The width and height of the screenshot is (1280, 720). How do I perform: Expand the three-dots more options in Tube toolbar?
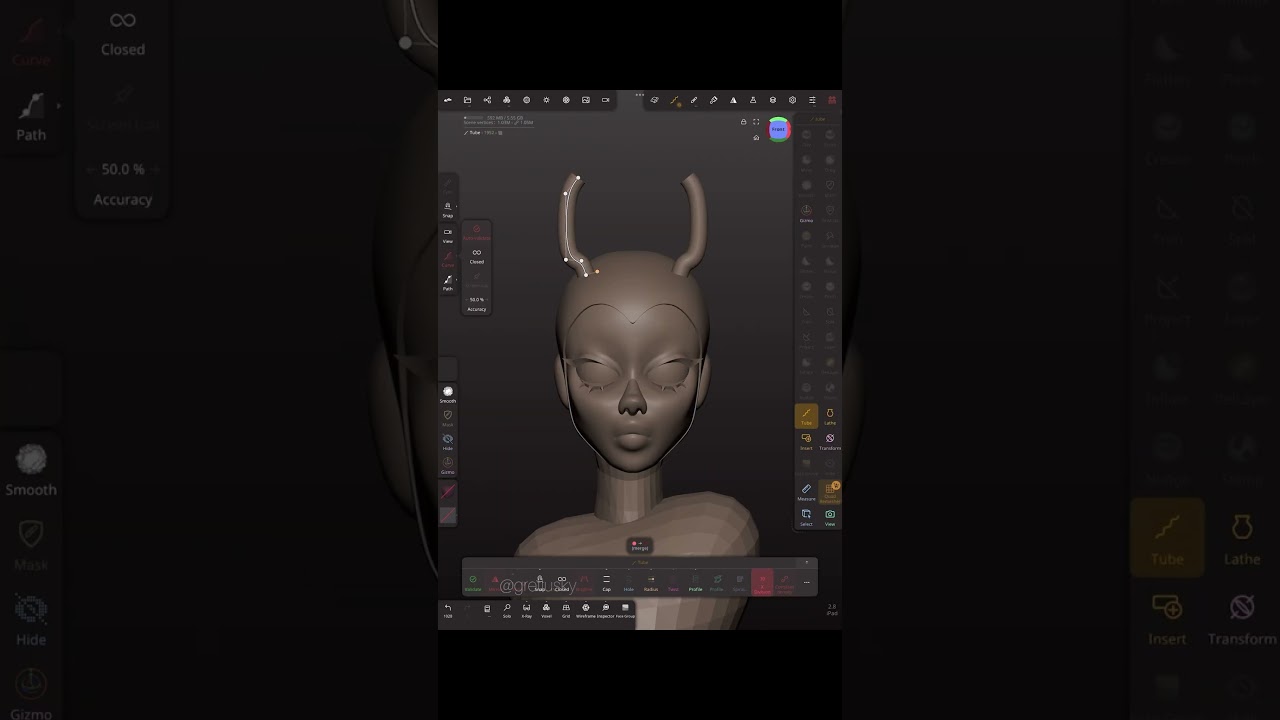point(806,582)
